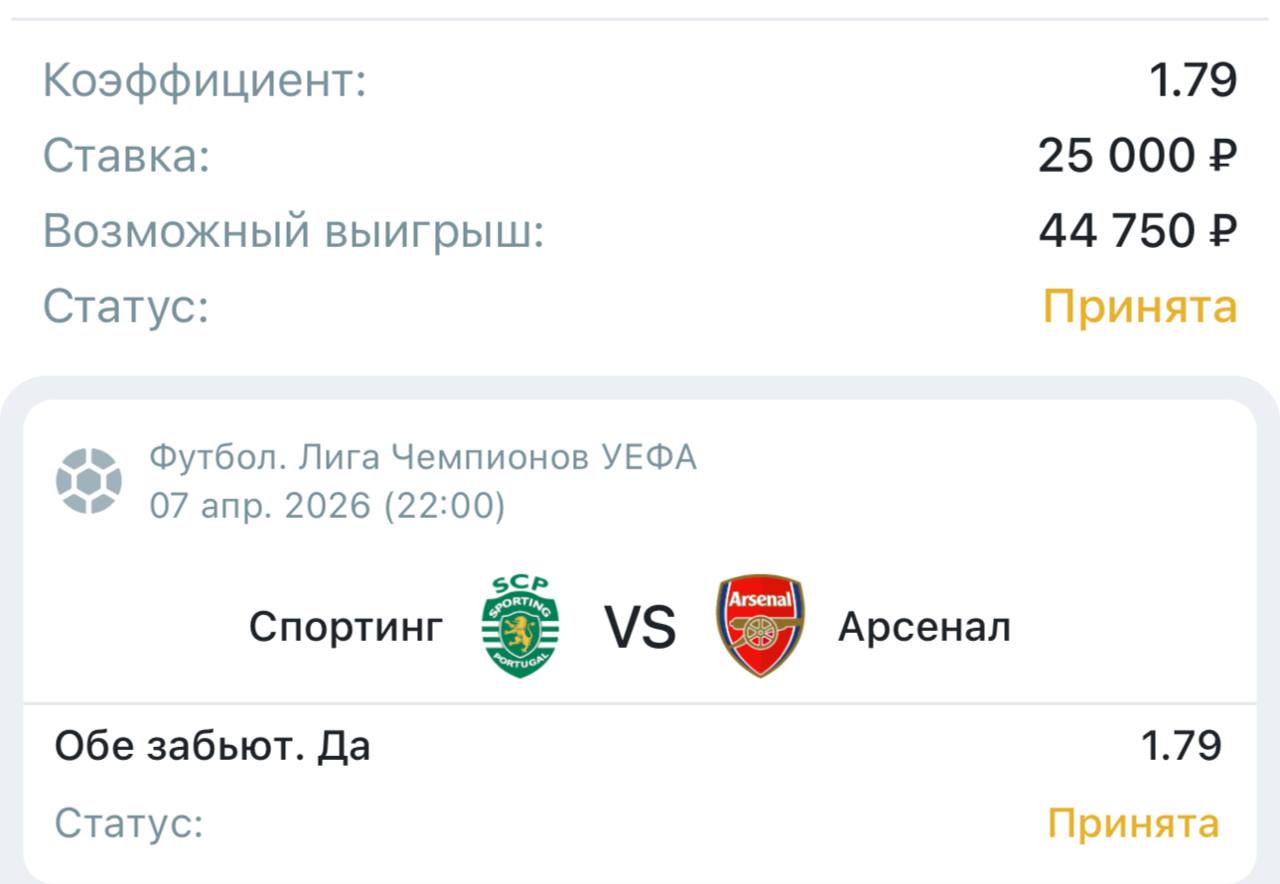Click the football sport icon
Screen dimensions: 1280x884
point(89,481)
